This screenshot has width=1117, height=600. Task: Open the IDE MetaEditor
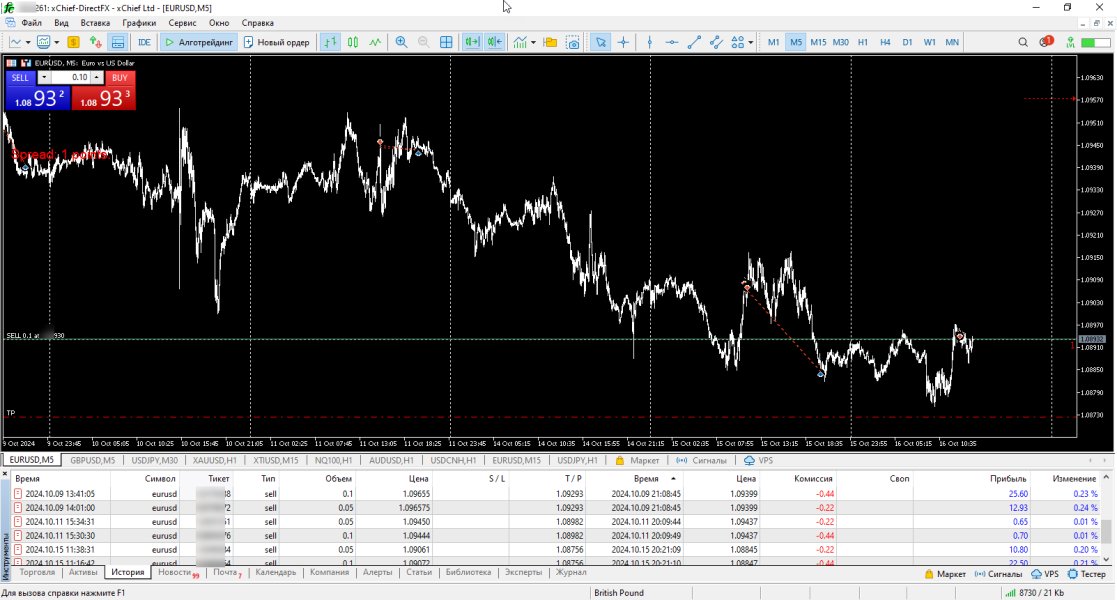(144, 43)
